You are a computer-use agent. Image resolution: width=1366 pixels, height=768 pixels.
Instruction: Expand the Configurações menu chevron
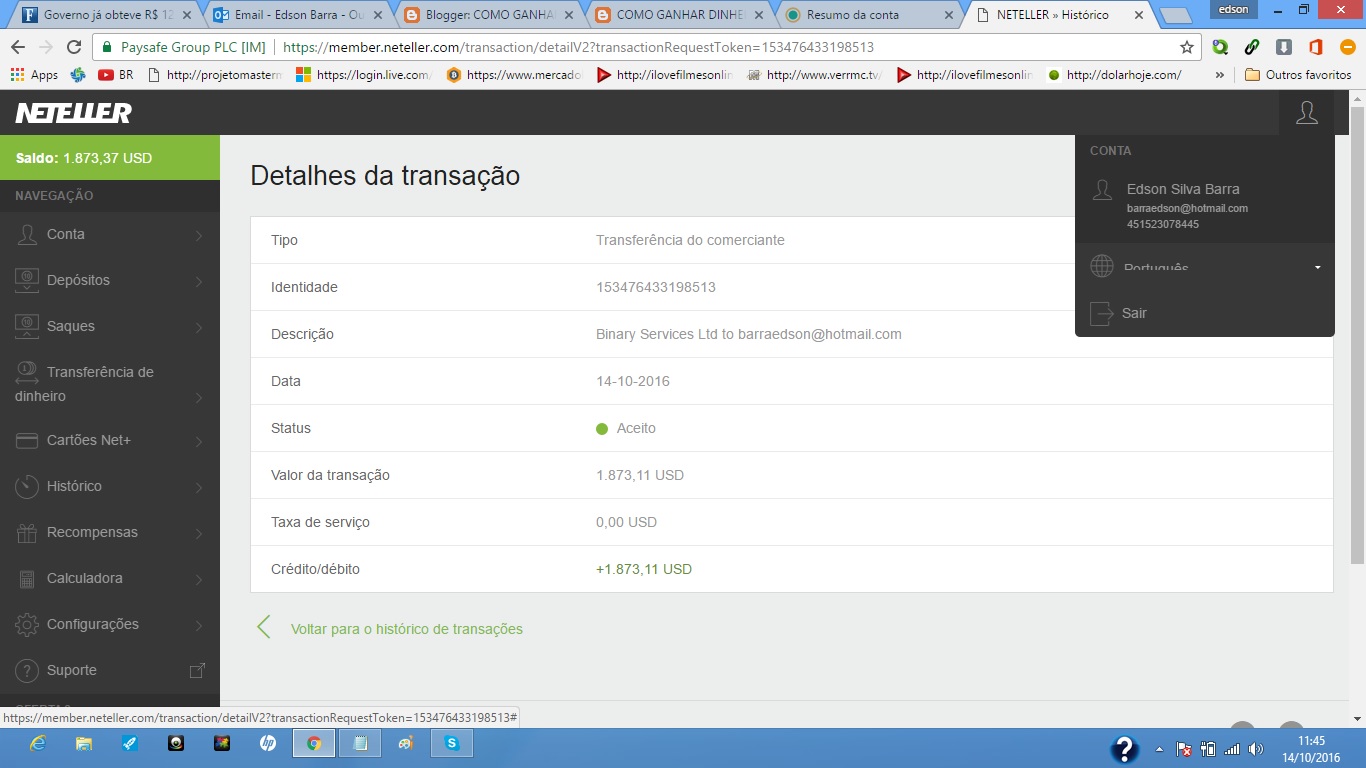tap(199, 625)
